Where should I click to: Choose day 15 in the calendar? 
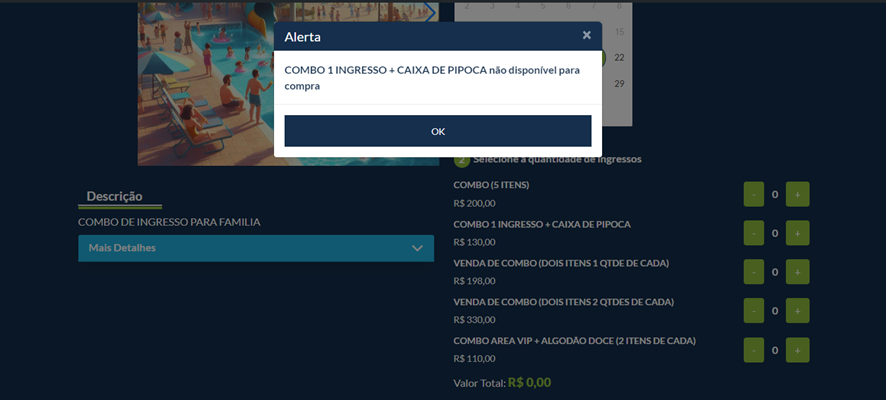tap(619, 32)
